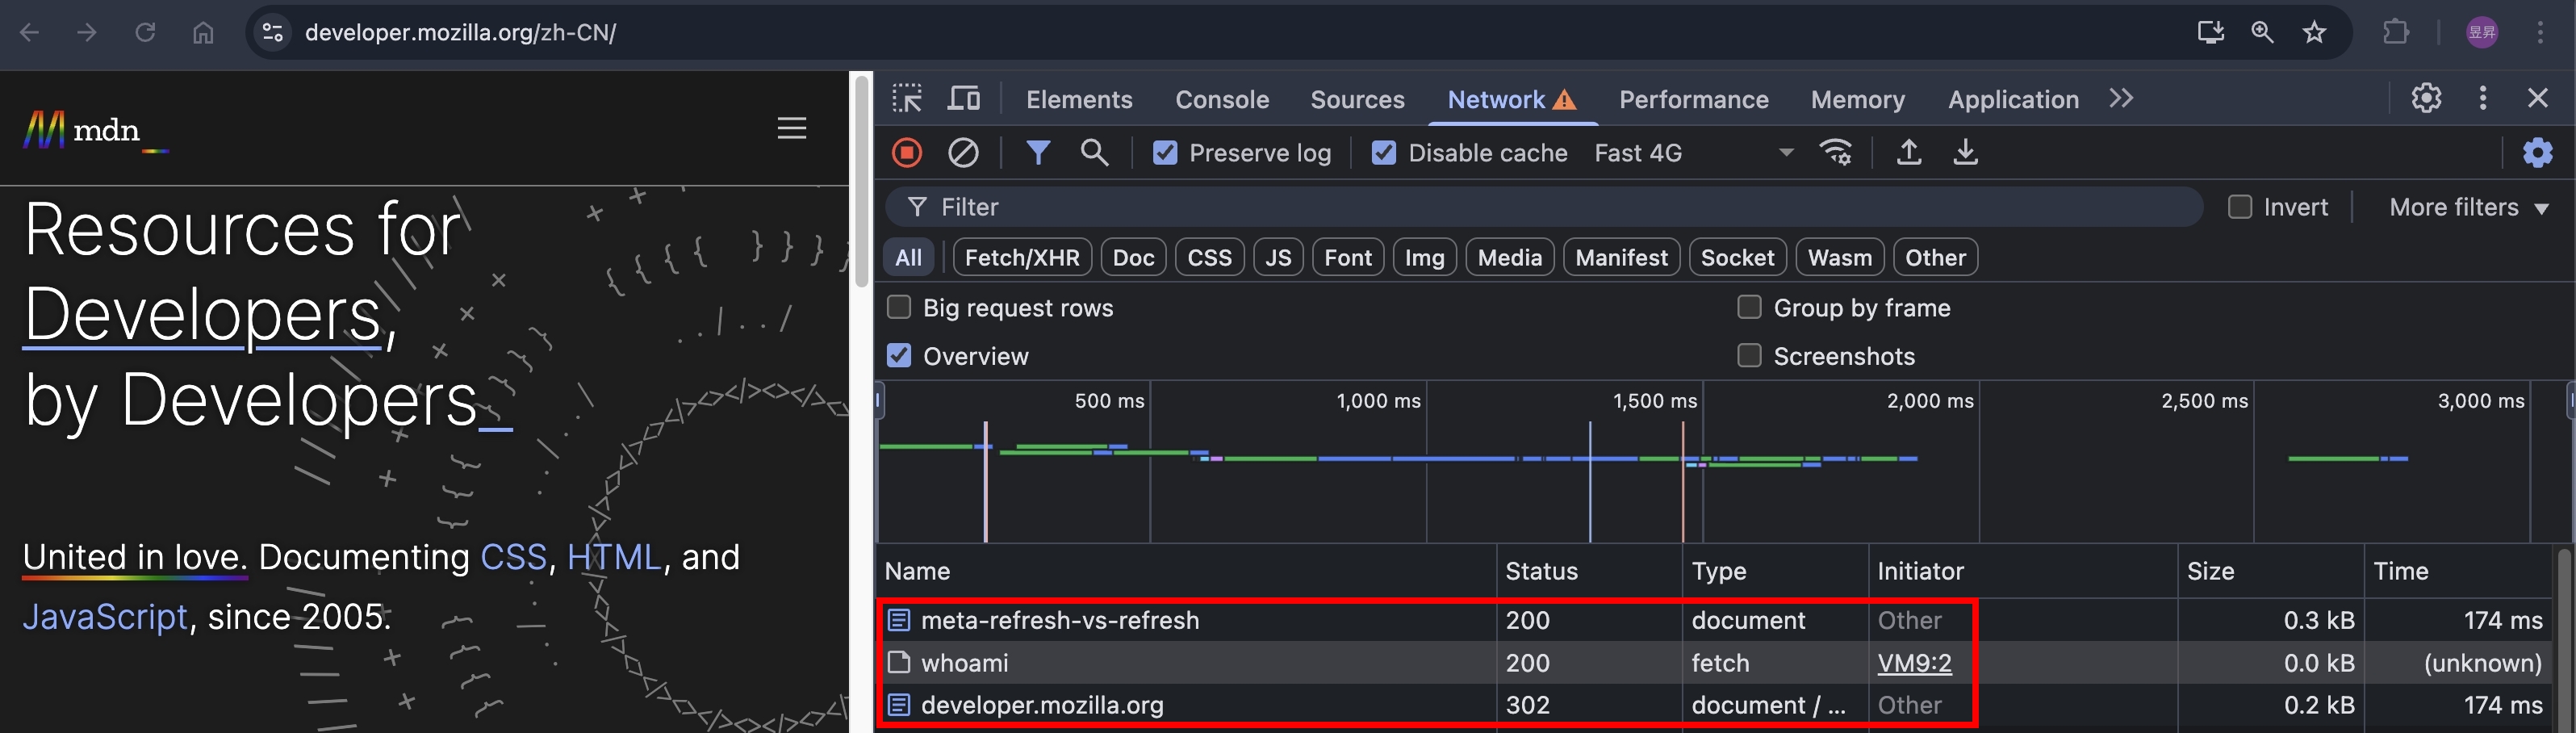Click the browser address bar URL
This screenshot has height=733, width=2576.
tap(460, 33)
